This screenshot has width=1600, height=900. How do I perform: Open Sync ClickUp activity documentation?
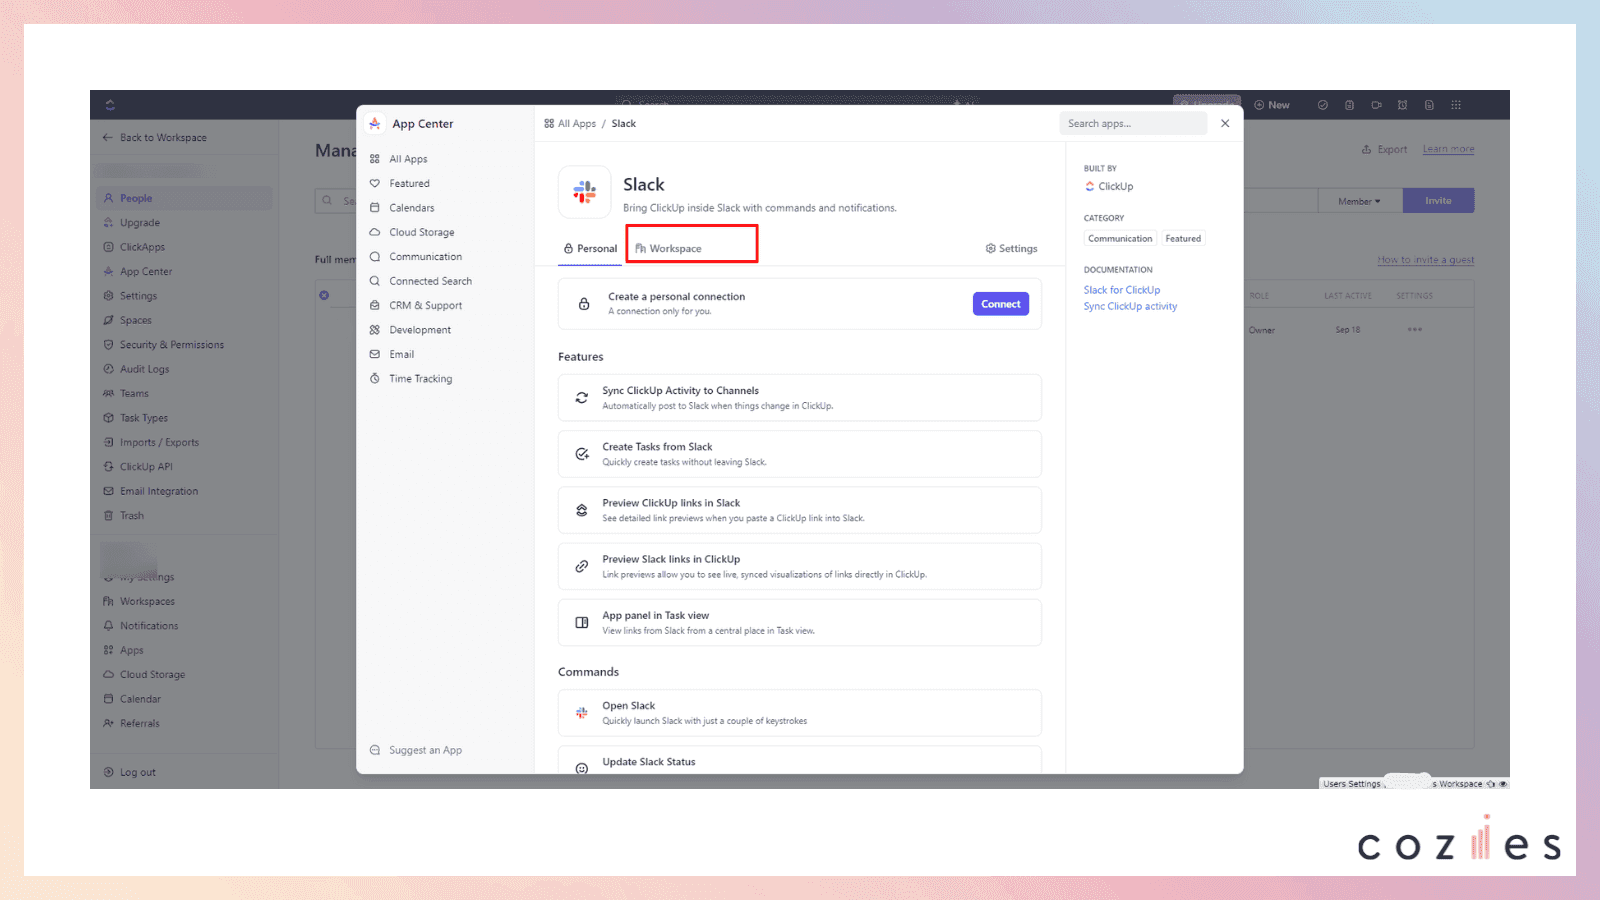[1130, 307]
